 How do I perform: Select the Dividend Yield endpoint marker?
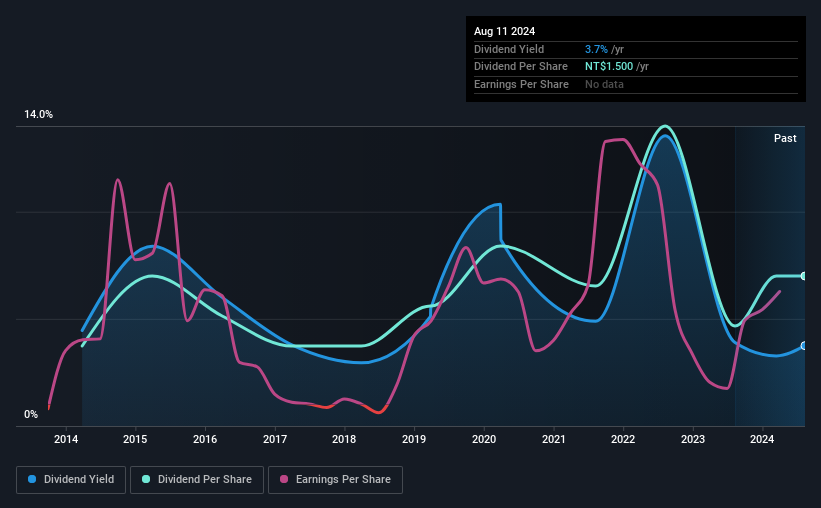point(804,346)
